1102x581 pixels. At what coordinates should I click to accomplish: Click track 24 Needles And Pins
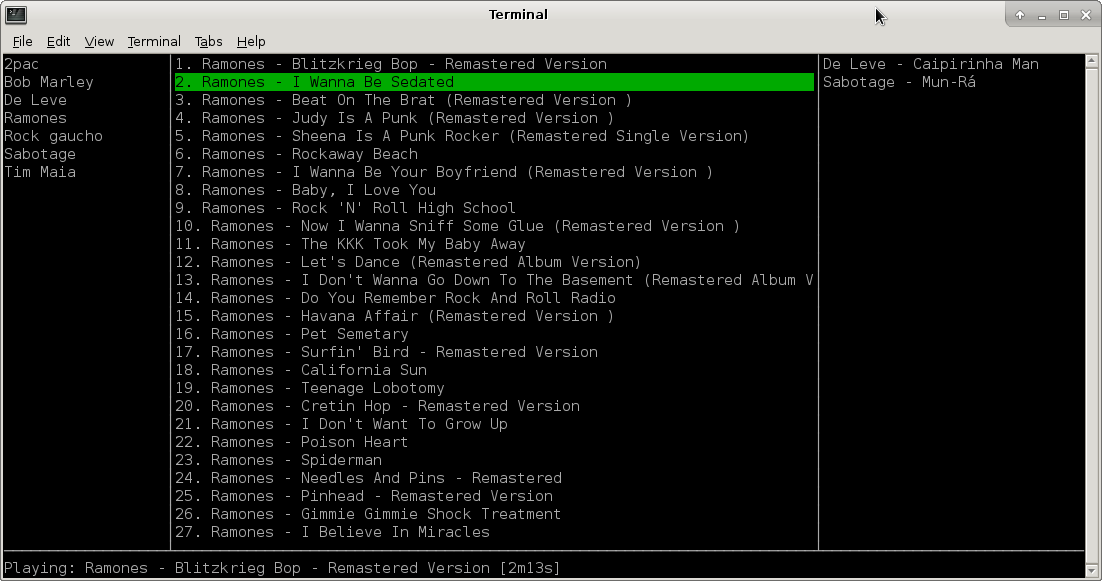coord(368,478)
